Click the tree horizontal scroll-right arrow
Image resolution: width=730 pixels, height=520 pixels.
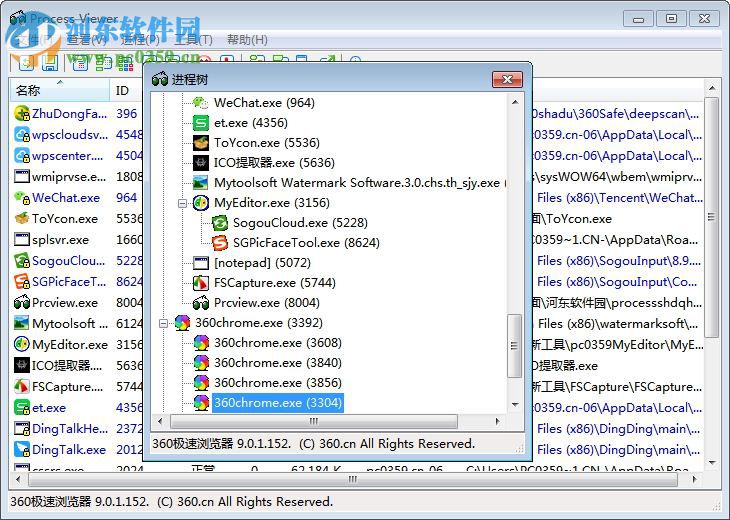497,421
